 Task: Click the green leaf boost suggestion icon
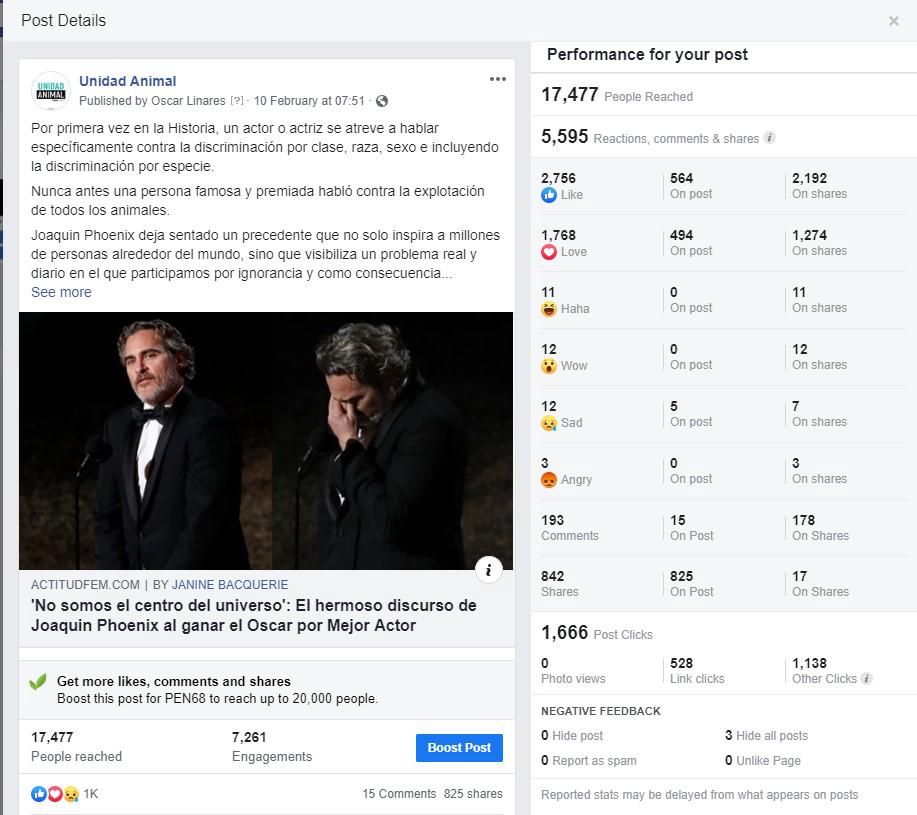point(38,682)
